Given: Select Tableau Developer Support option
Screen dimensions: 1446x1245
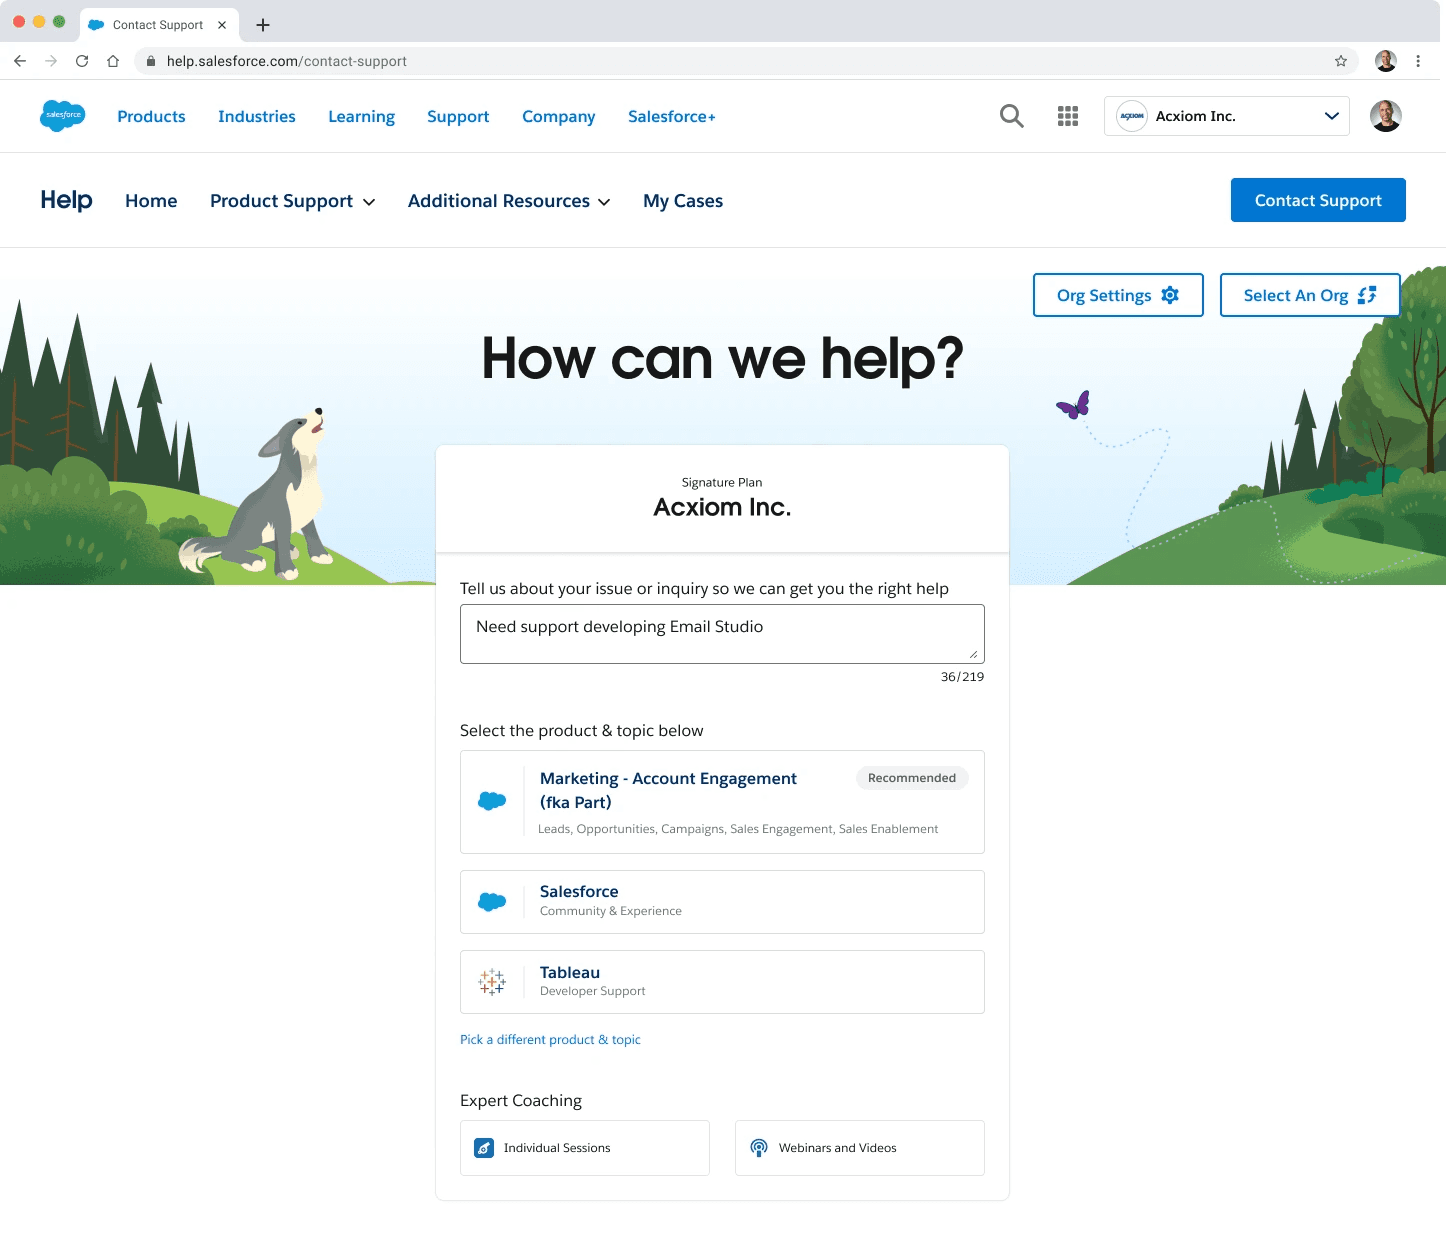Looking at the screenshot, I should (722, 982).
